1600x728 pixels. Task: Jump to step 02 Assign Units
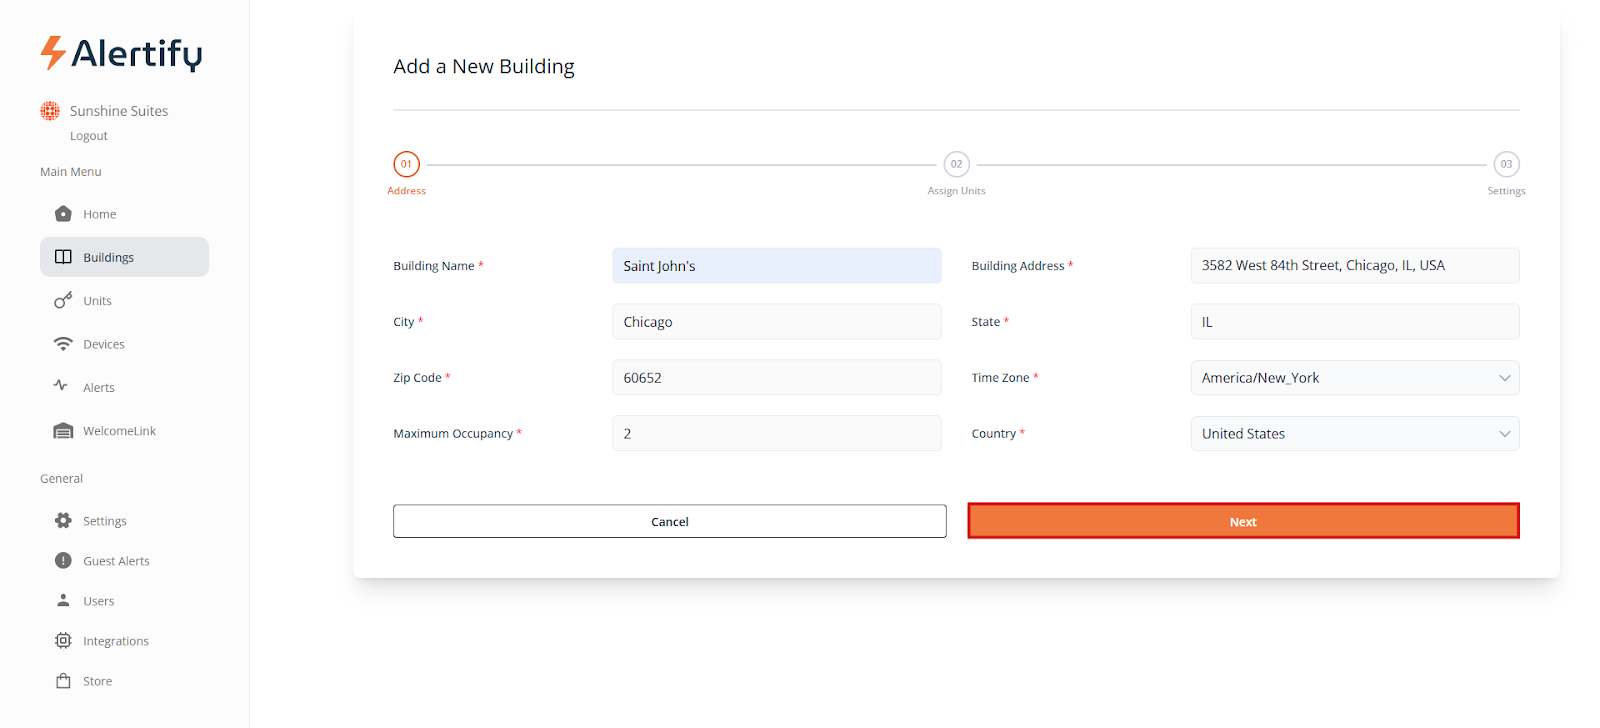(956, 164)
